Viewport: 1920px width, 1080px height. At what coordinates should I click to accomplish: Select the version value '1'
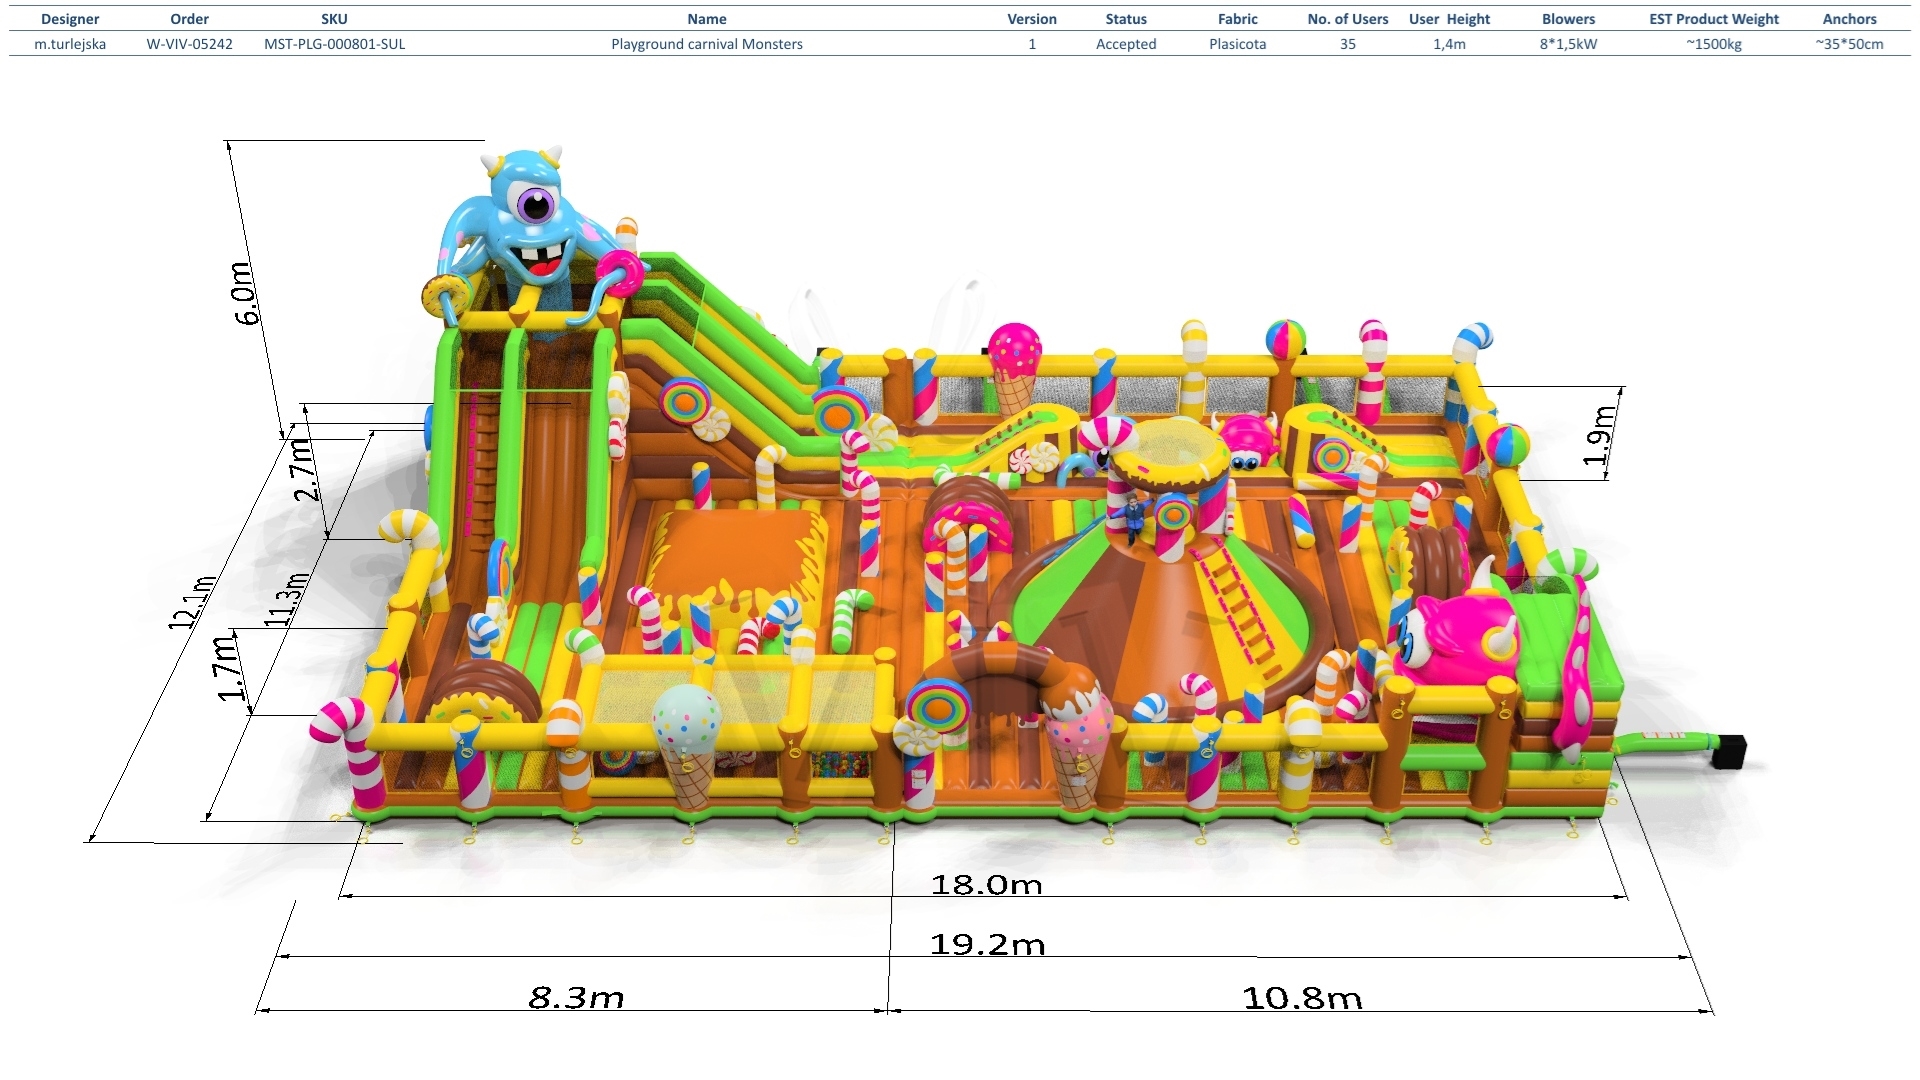1032,44
